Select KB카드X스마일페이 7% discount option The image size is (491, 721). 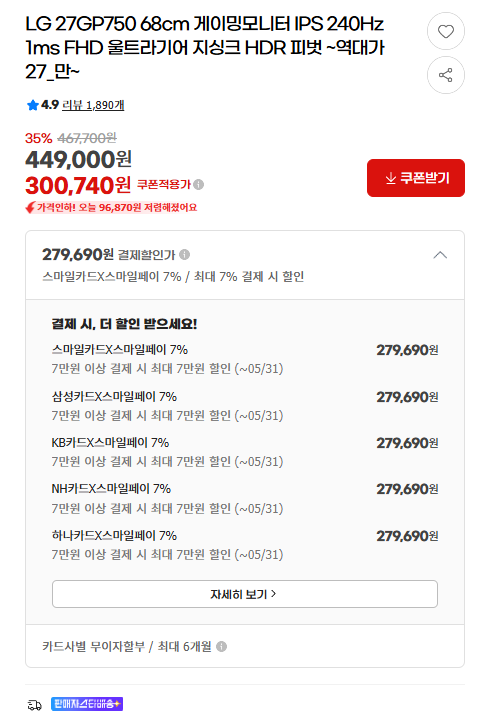[x=245, y=452]
